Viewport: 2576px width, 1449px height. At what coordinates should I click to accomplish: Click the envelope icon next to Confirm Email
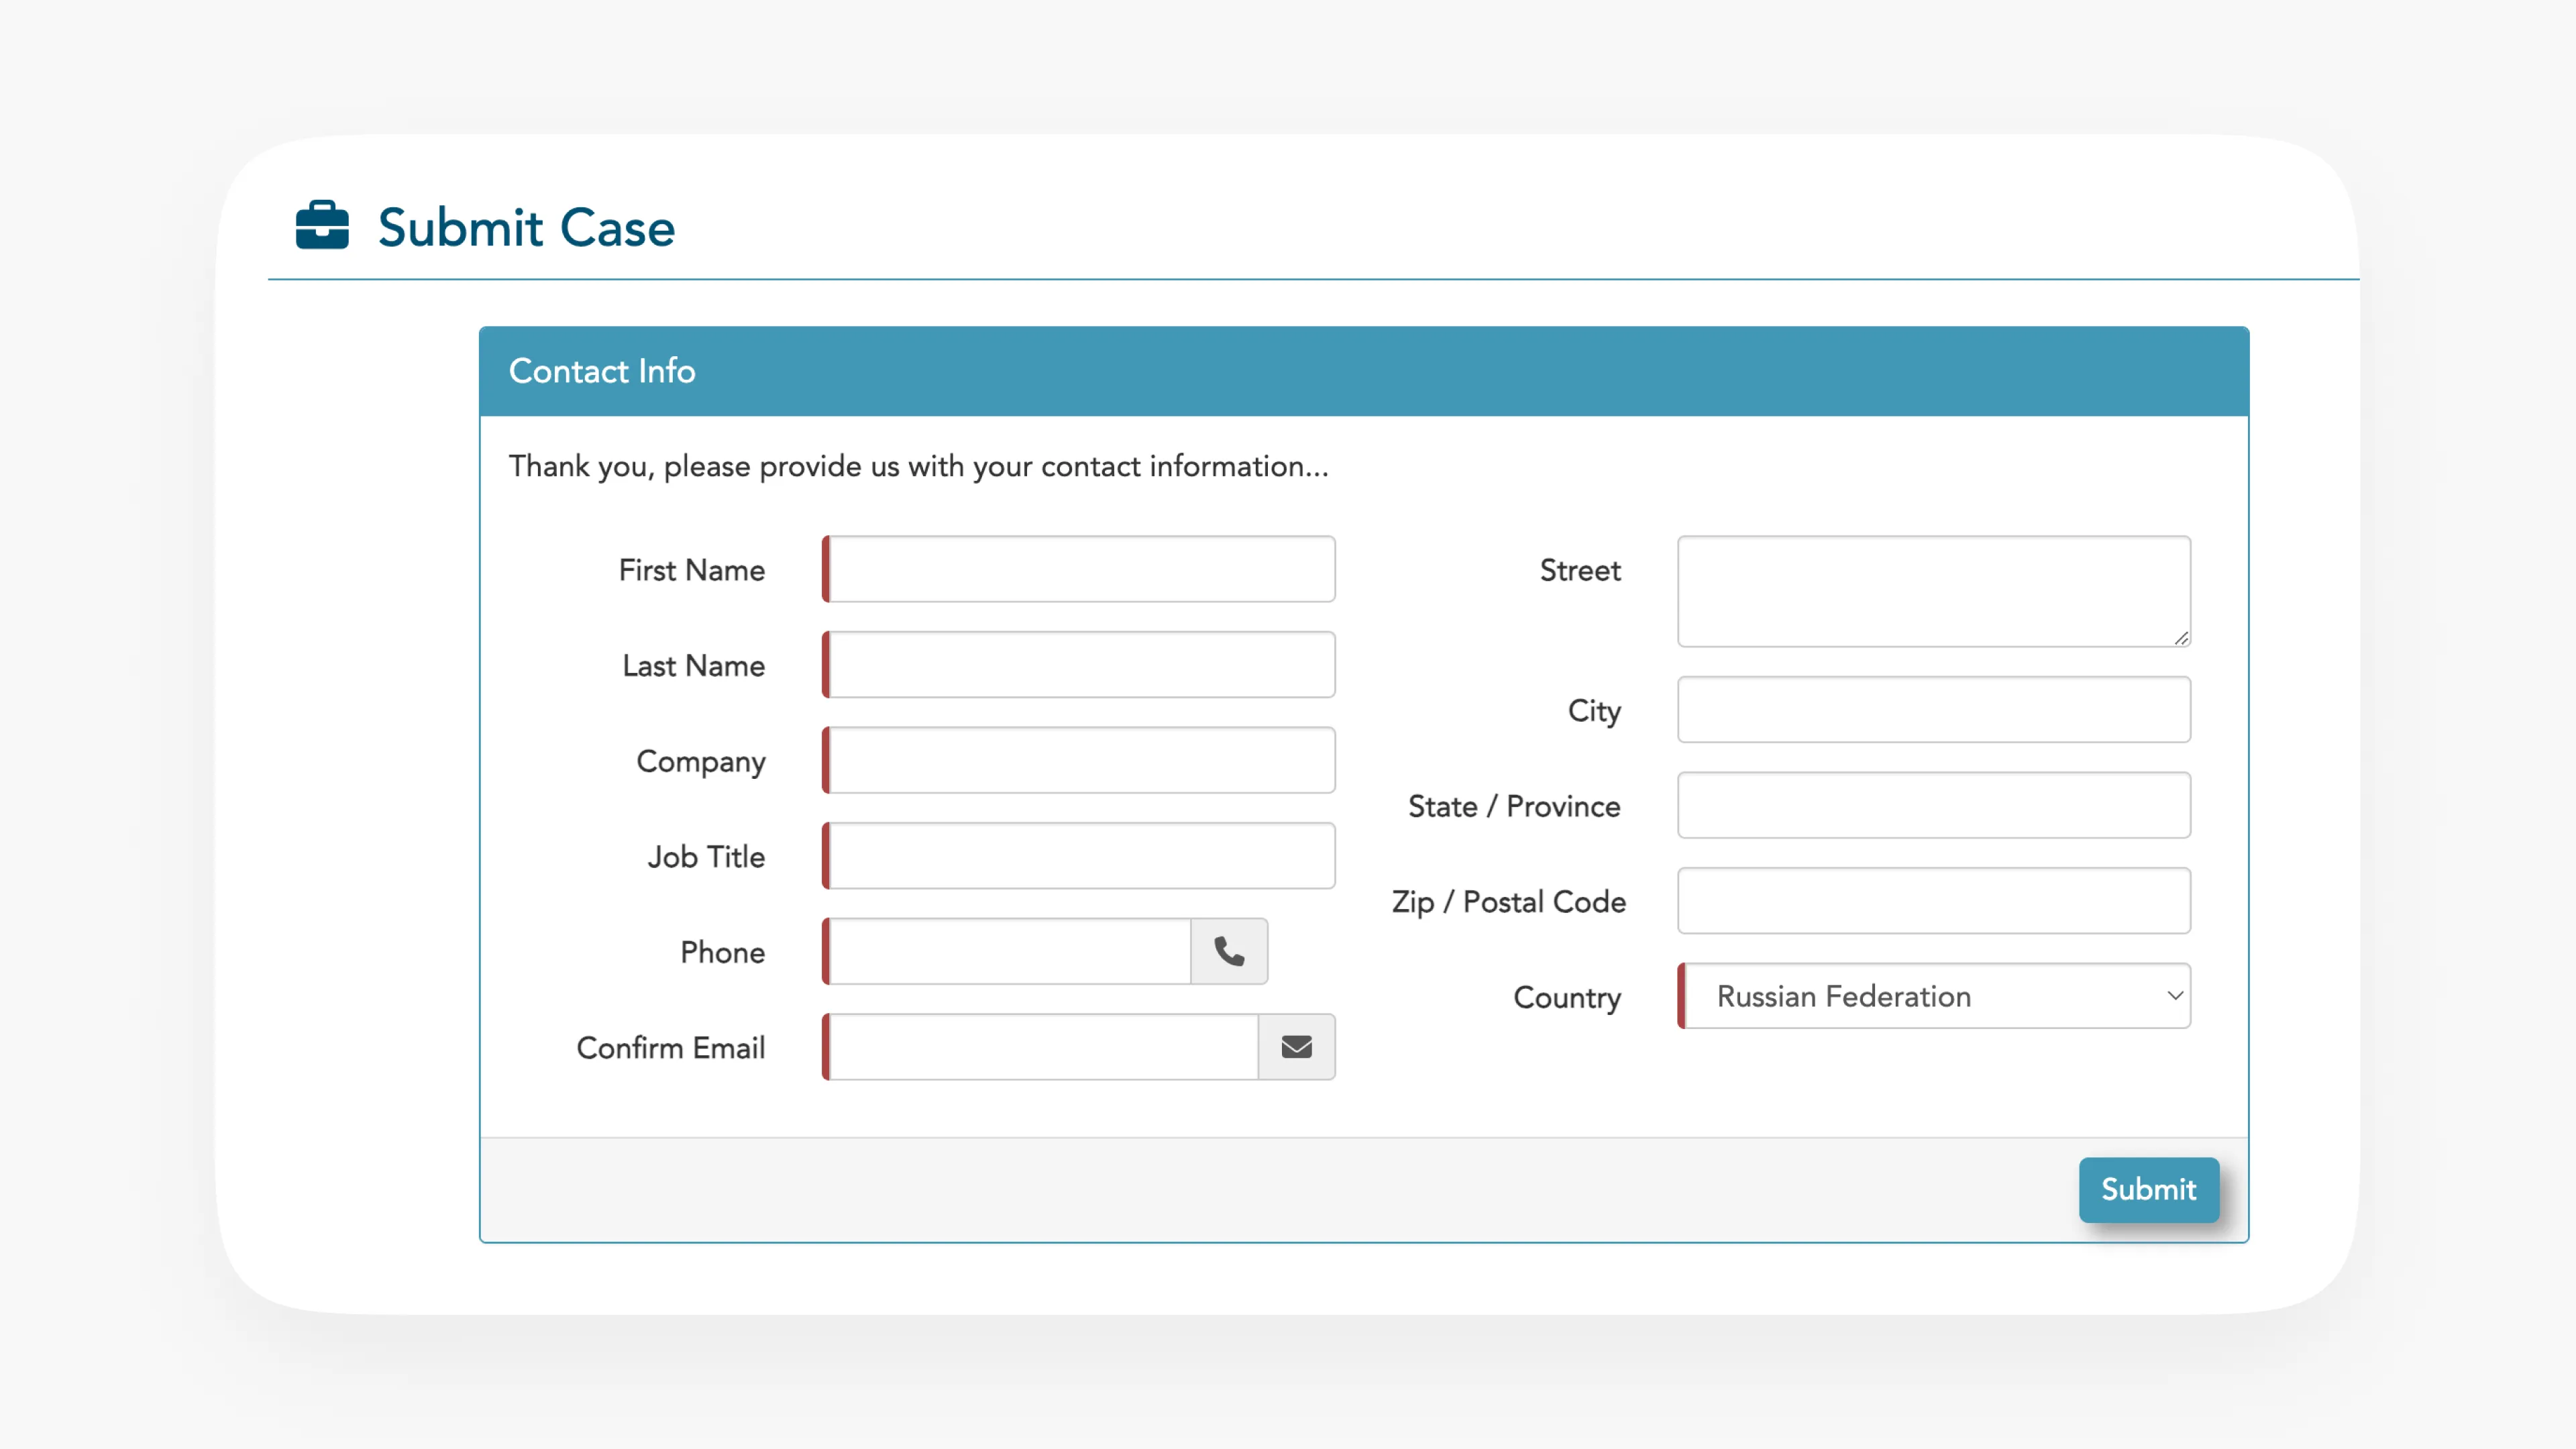[x=1296, y=1047]
